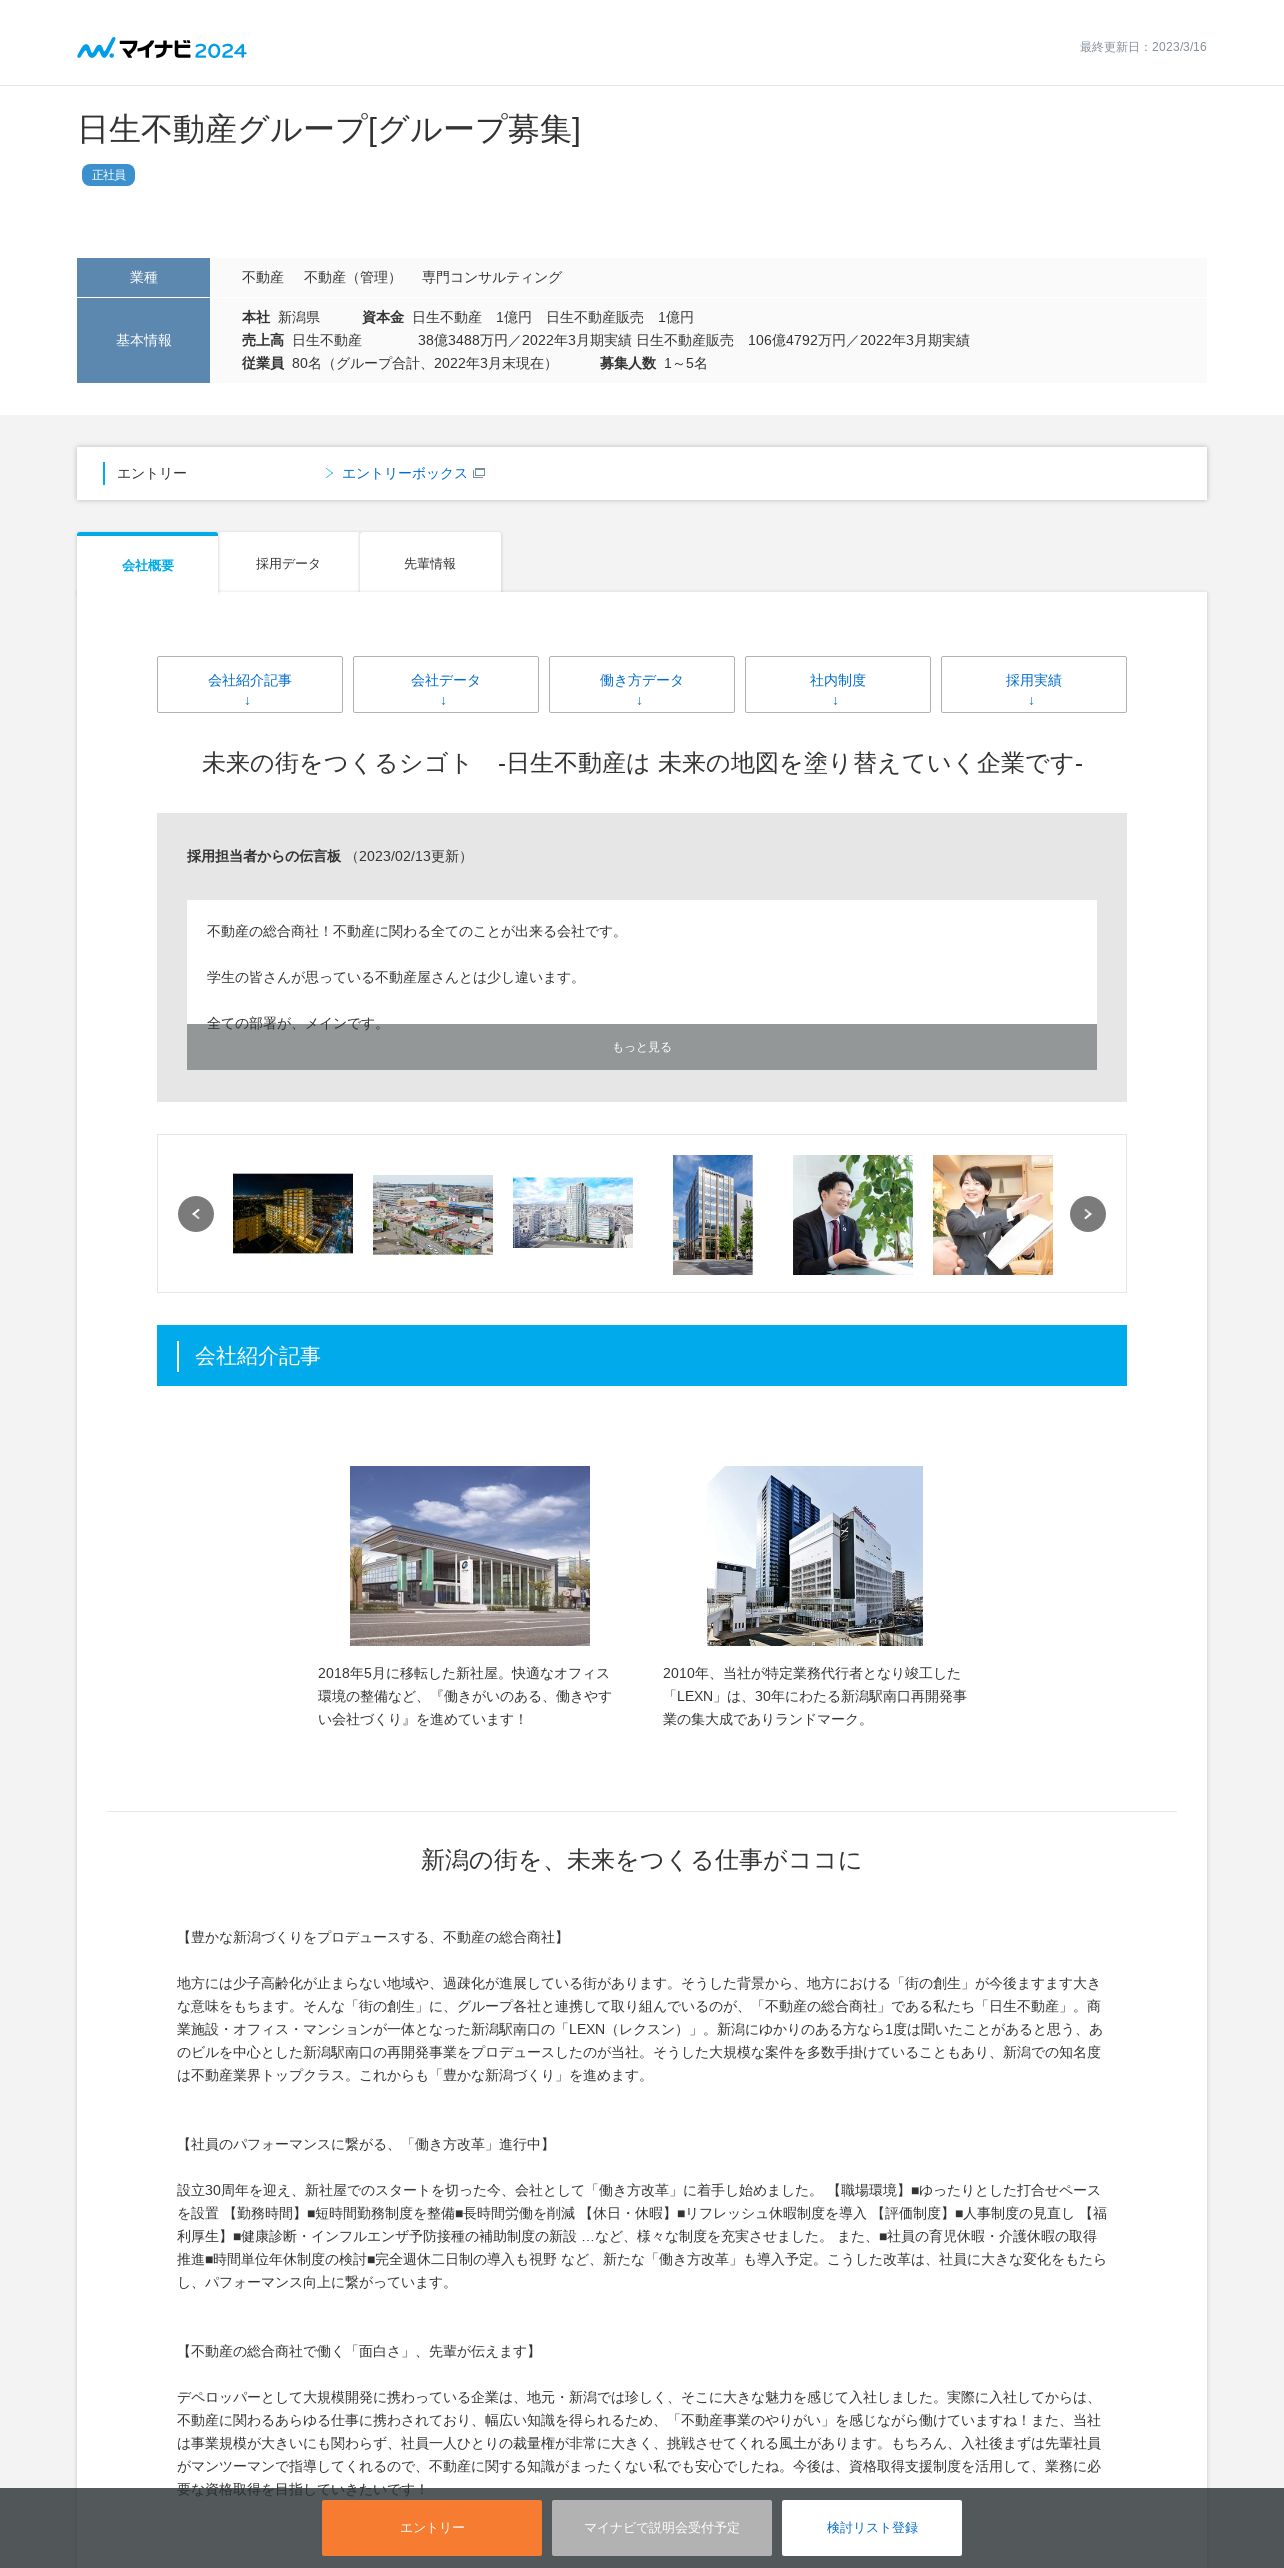Screen dimensions: 1284x2568
Task: Switch to the 採用データ tab
Action: click(288, 563)
